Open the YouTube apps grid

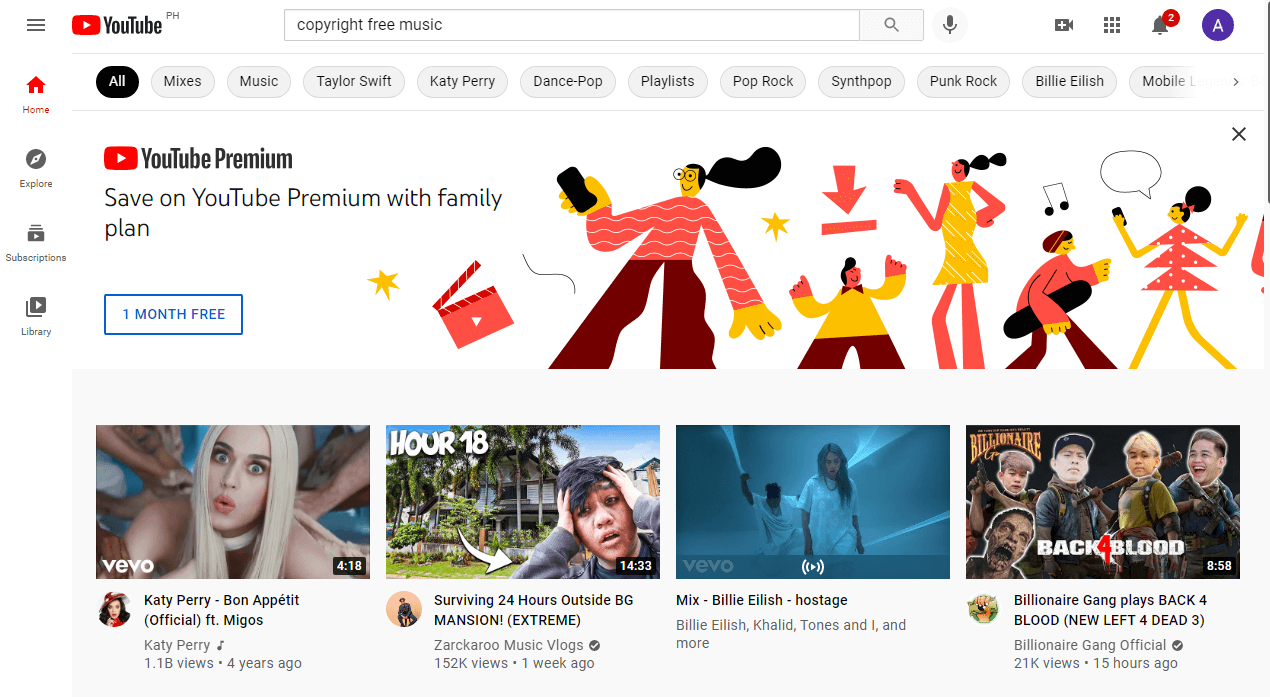(x=1112, y=25)
